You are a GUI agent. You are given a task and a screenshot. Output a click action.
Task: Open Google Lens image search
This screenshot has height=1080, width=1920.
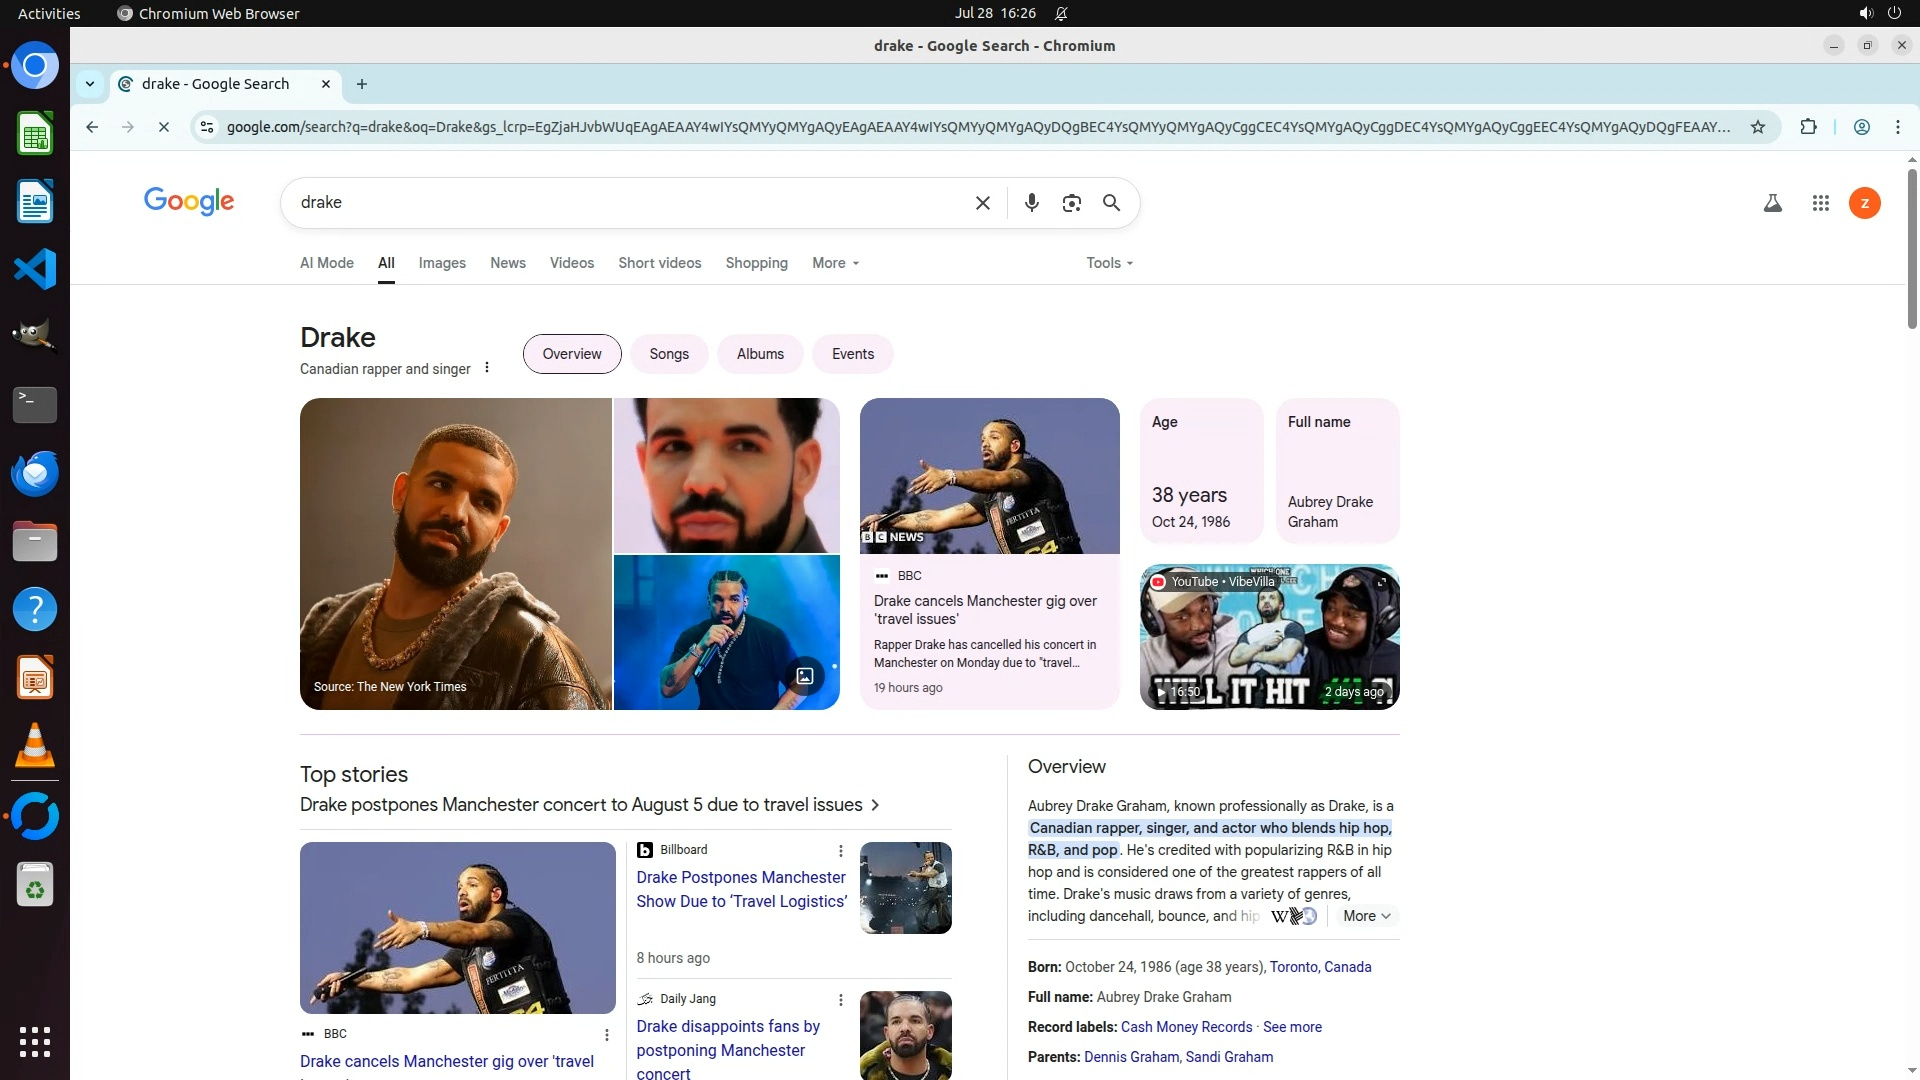[x=1071, y=203]
